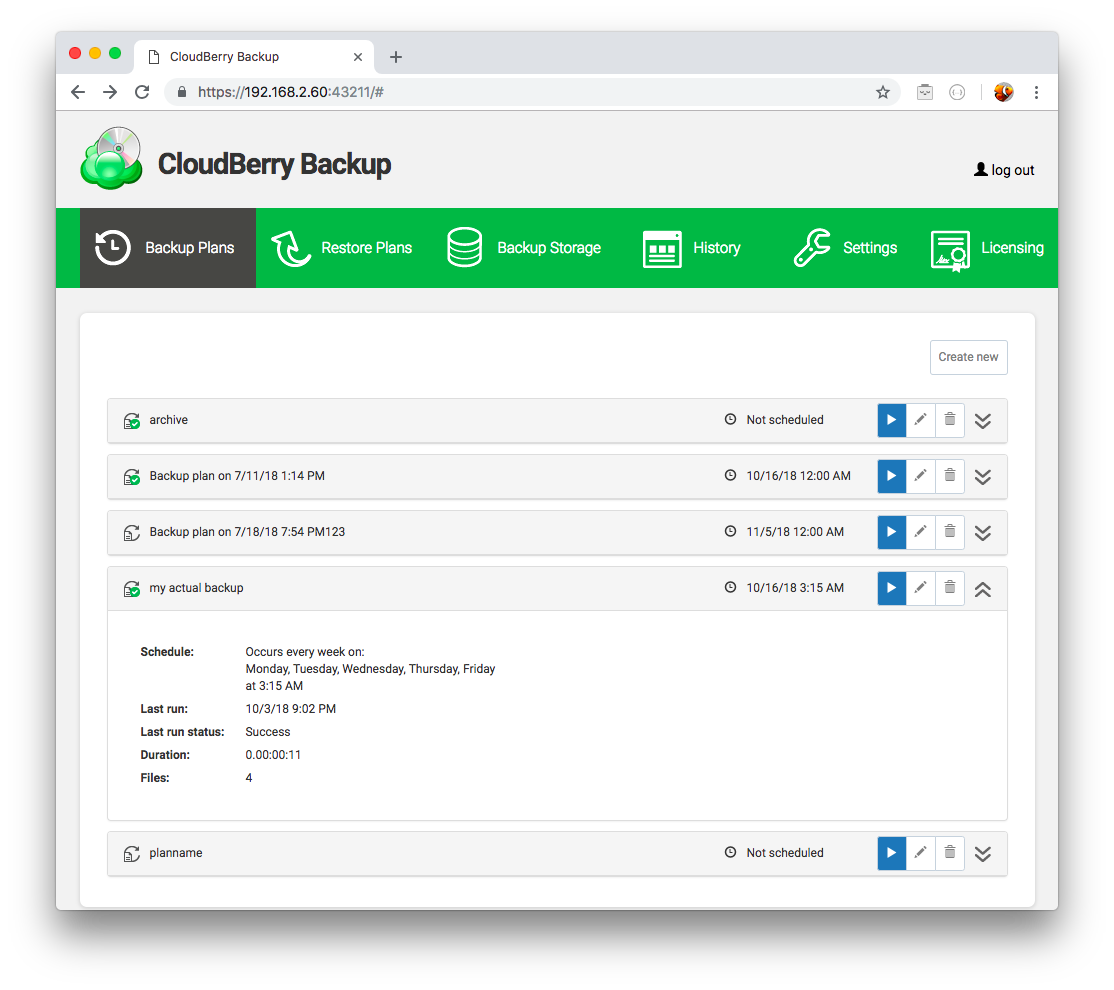Image resolution: width=1114 pixels, height=990 pixels.
Task: Select the 'planname' plan name text
Action: point(175,853)
